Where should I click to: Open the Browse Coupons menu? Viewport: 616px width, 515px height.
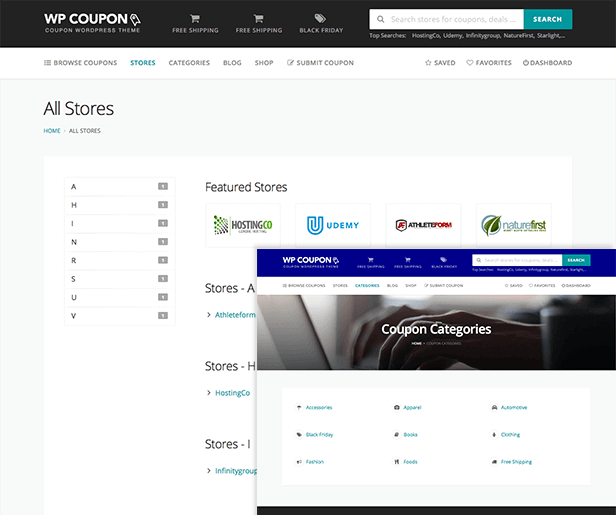point(81,63)
